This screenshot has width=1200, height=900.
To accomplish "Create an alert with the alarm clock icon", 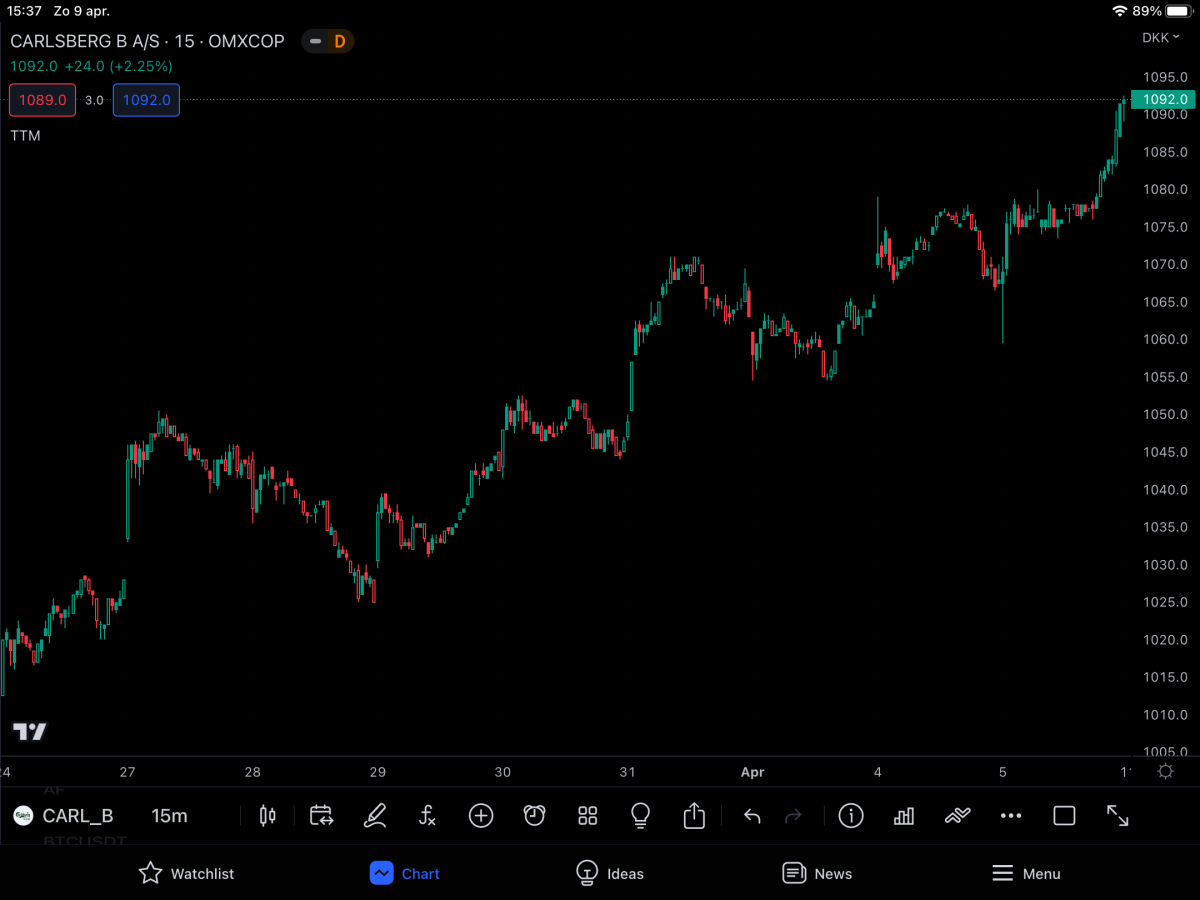I will [x=534, y=816].
